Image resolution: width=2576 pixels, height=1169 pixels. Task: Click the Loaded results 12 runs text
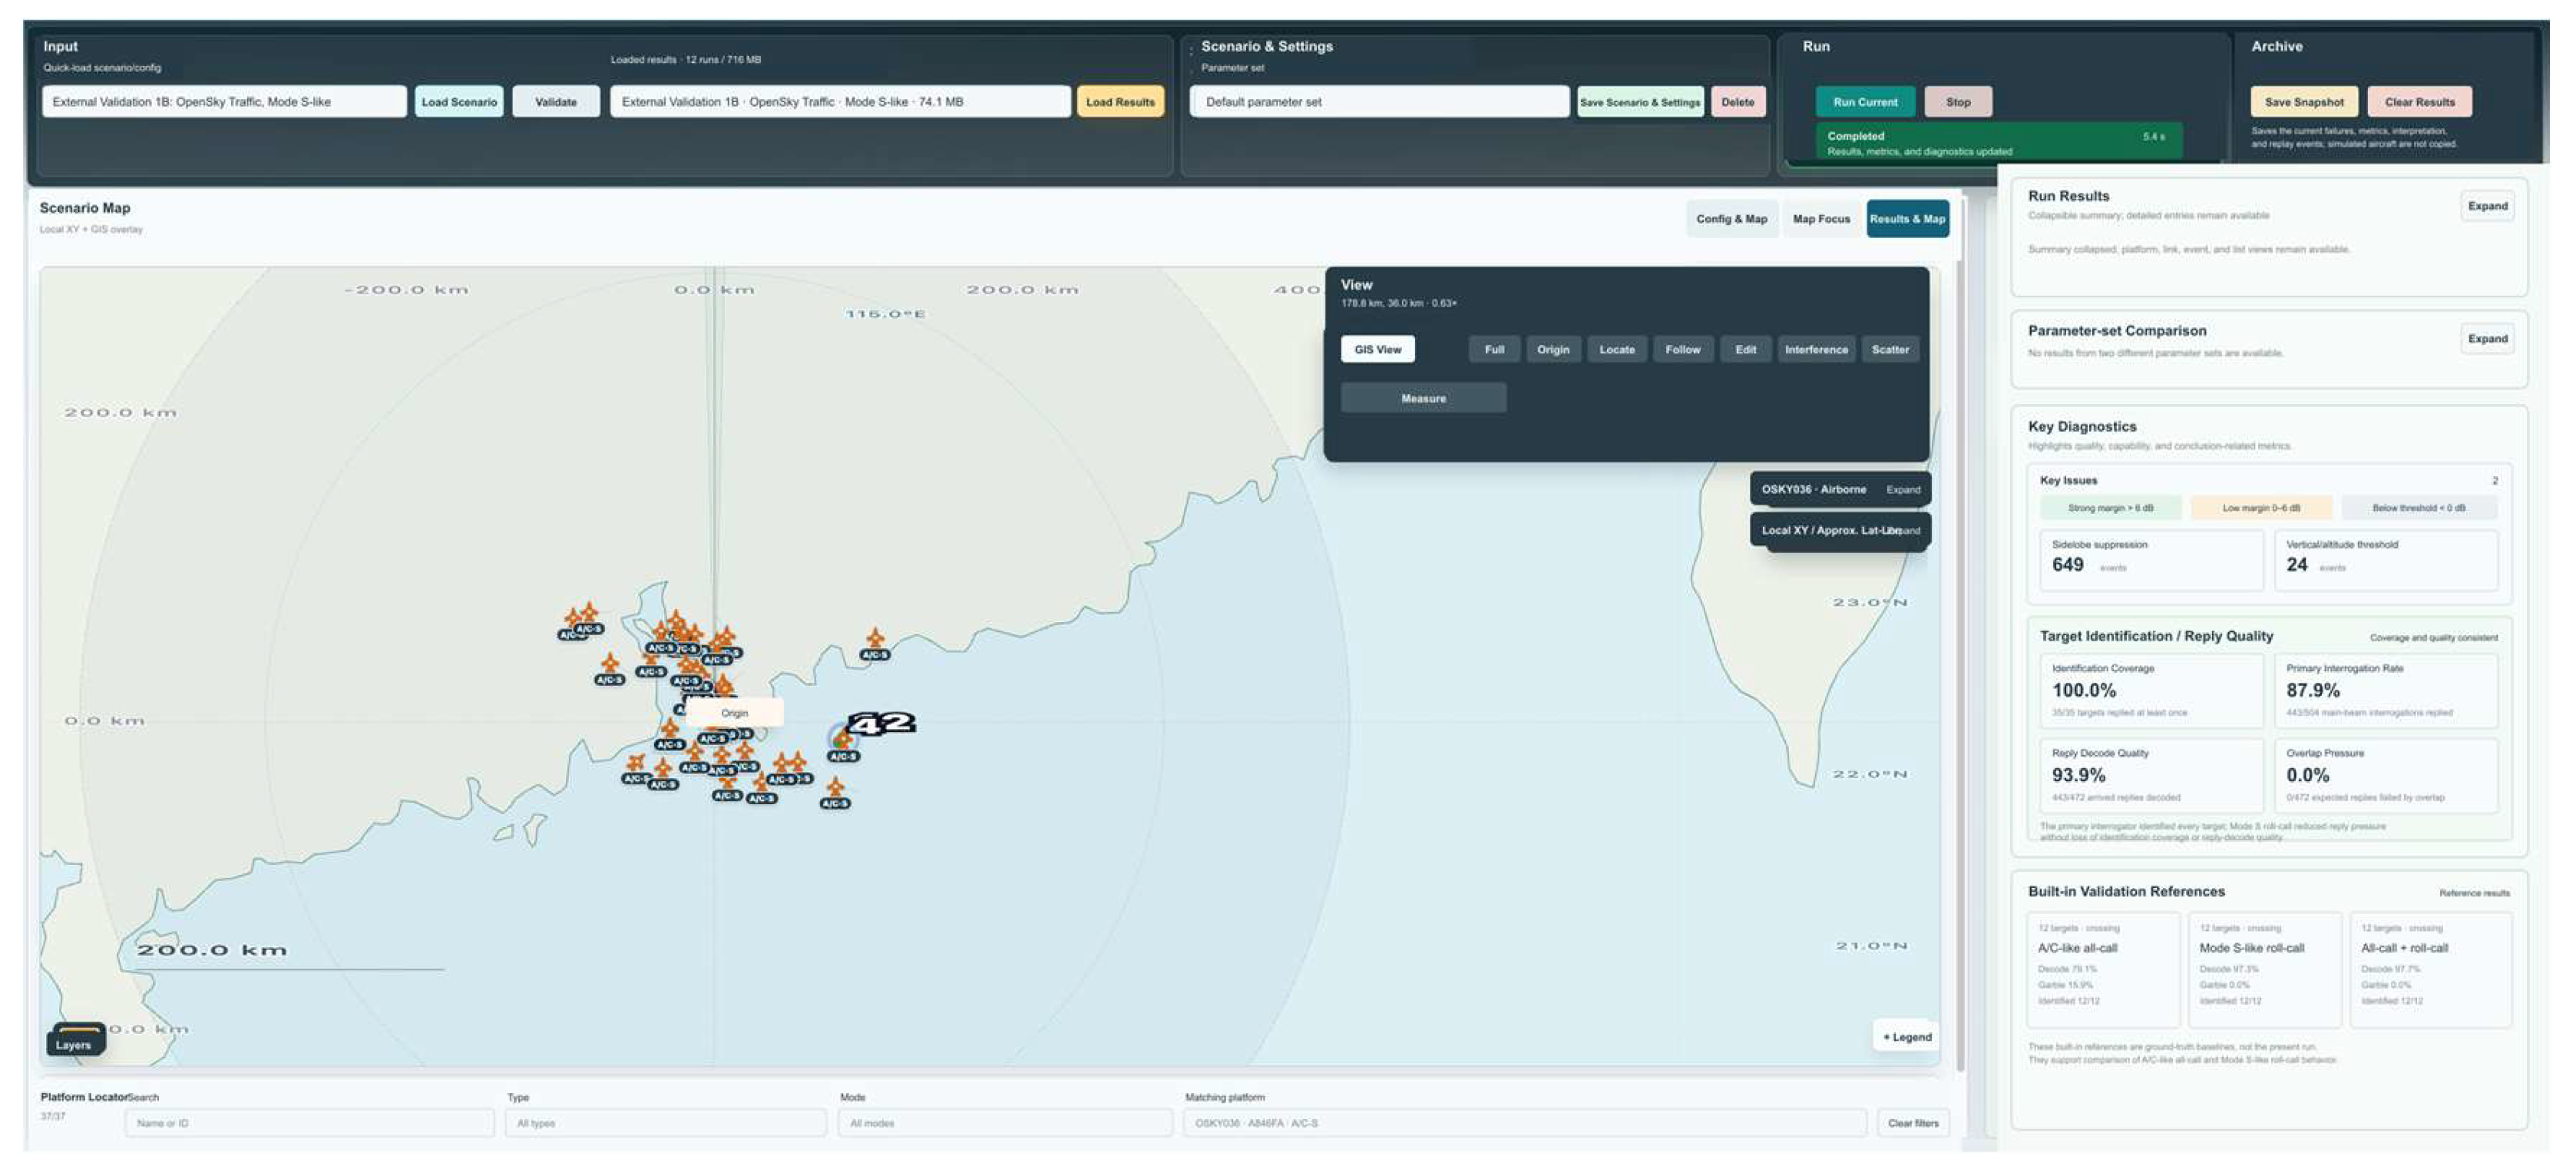686,60
